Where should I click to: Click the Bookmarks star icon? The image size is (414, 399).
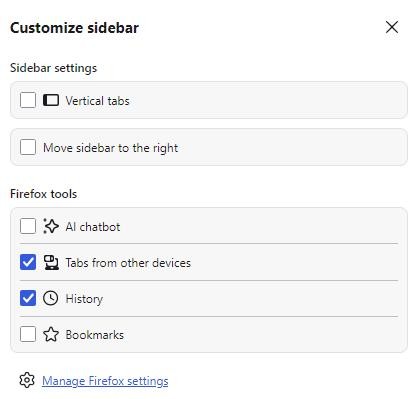51,334
